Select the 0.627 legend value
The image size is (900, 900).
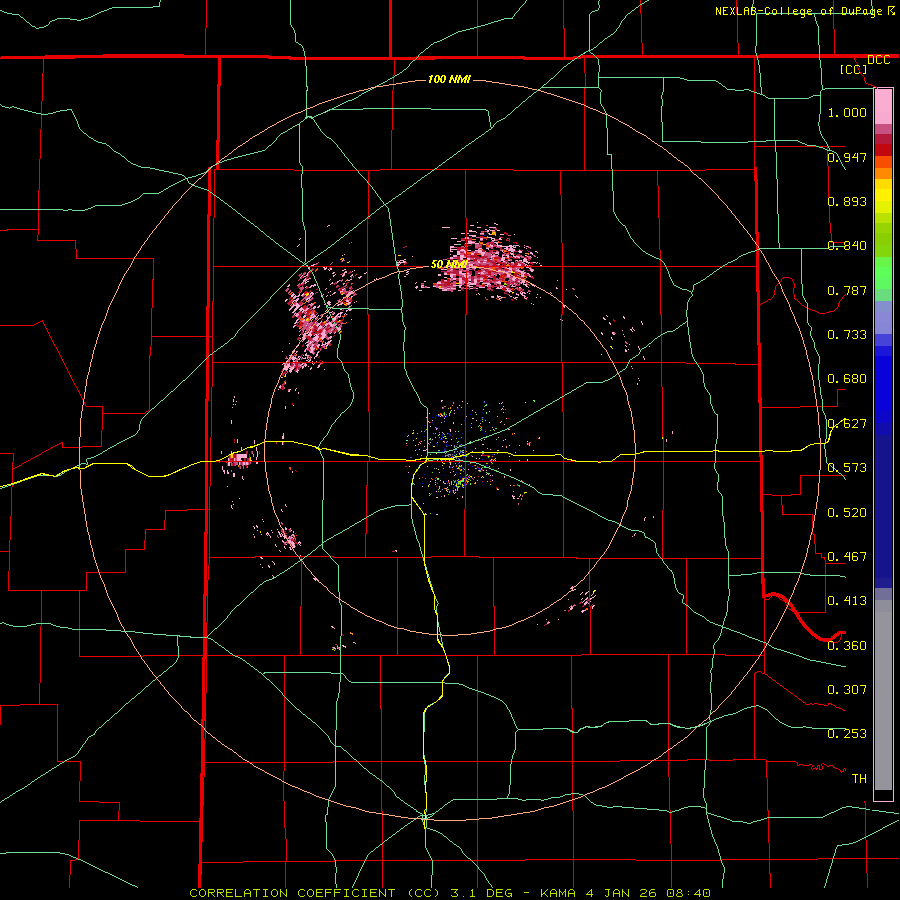coord(847,424)
